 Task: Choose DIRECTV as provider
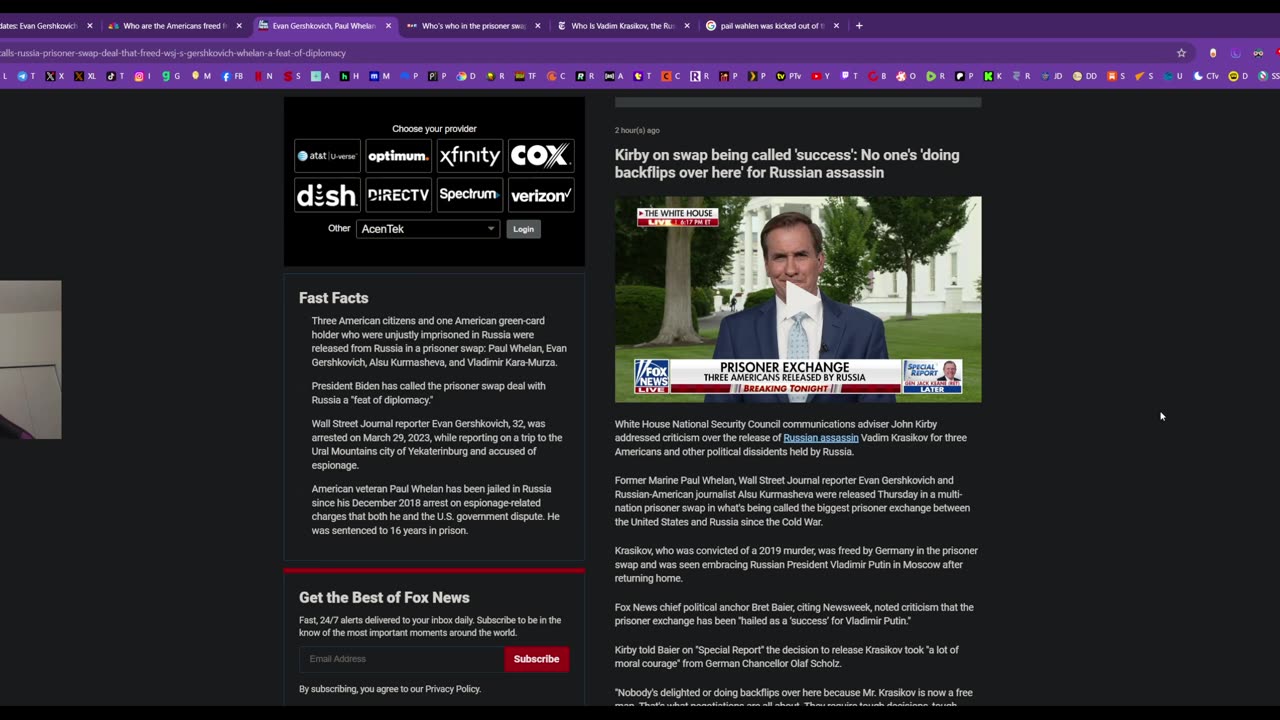click(x=398, y=195)
